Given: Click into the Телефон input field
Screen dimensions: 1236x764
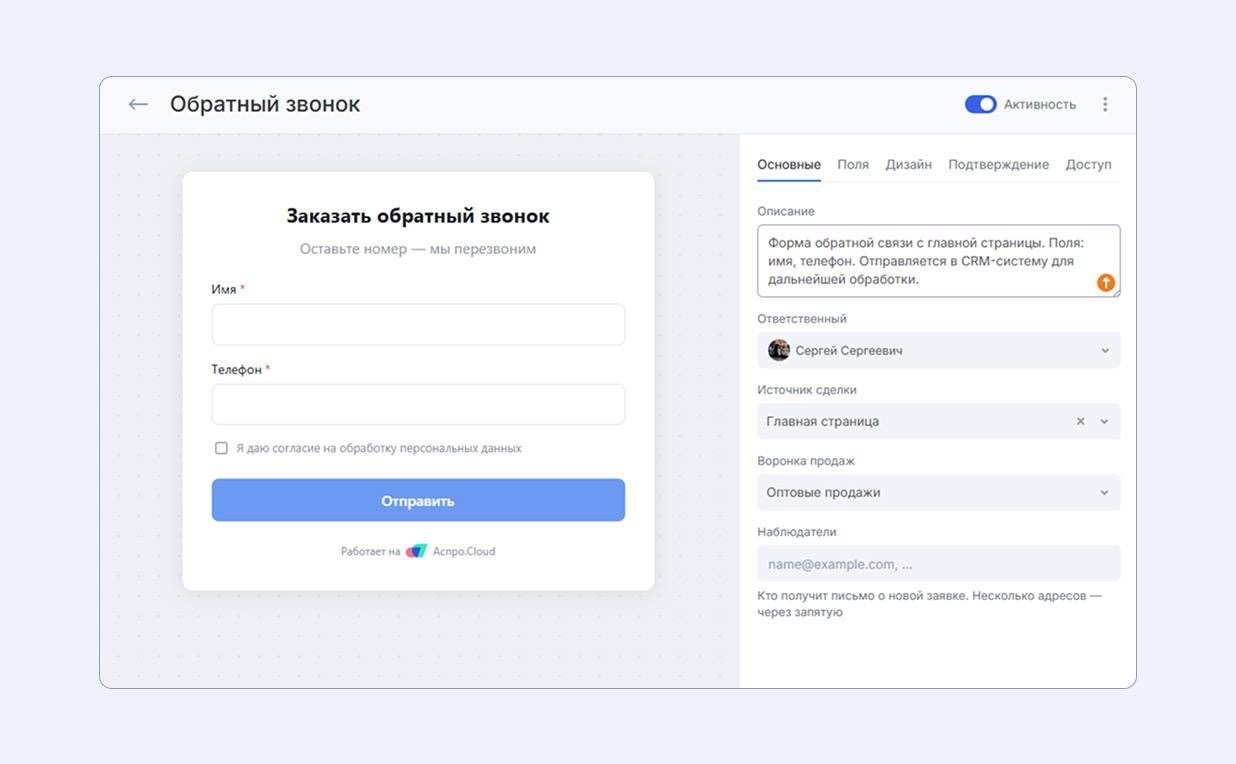Looking at the screenshot, I should pos(418,405).
